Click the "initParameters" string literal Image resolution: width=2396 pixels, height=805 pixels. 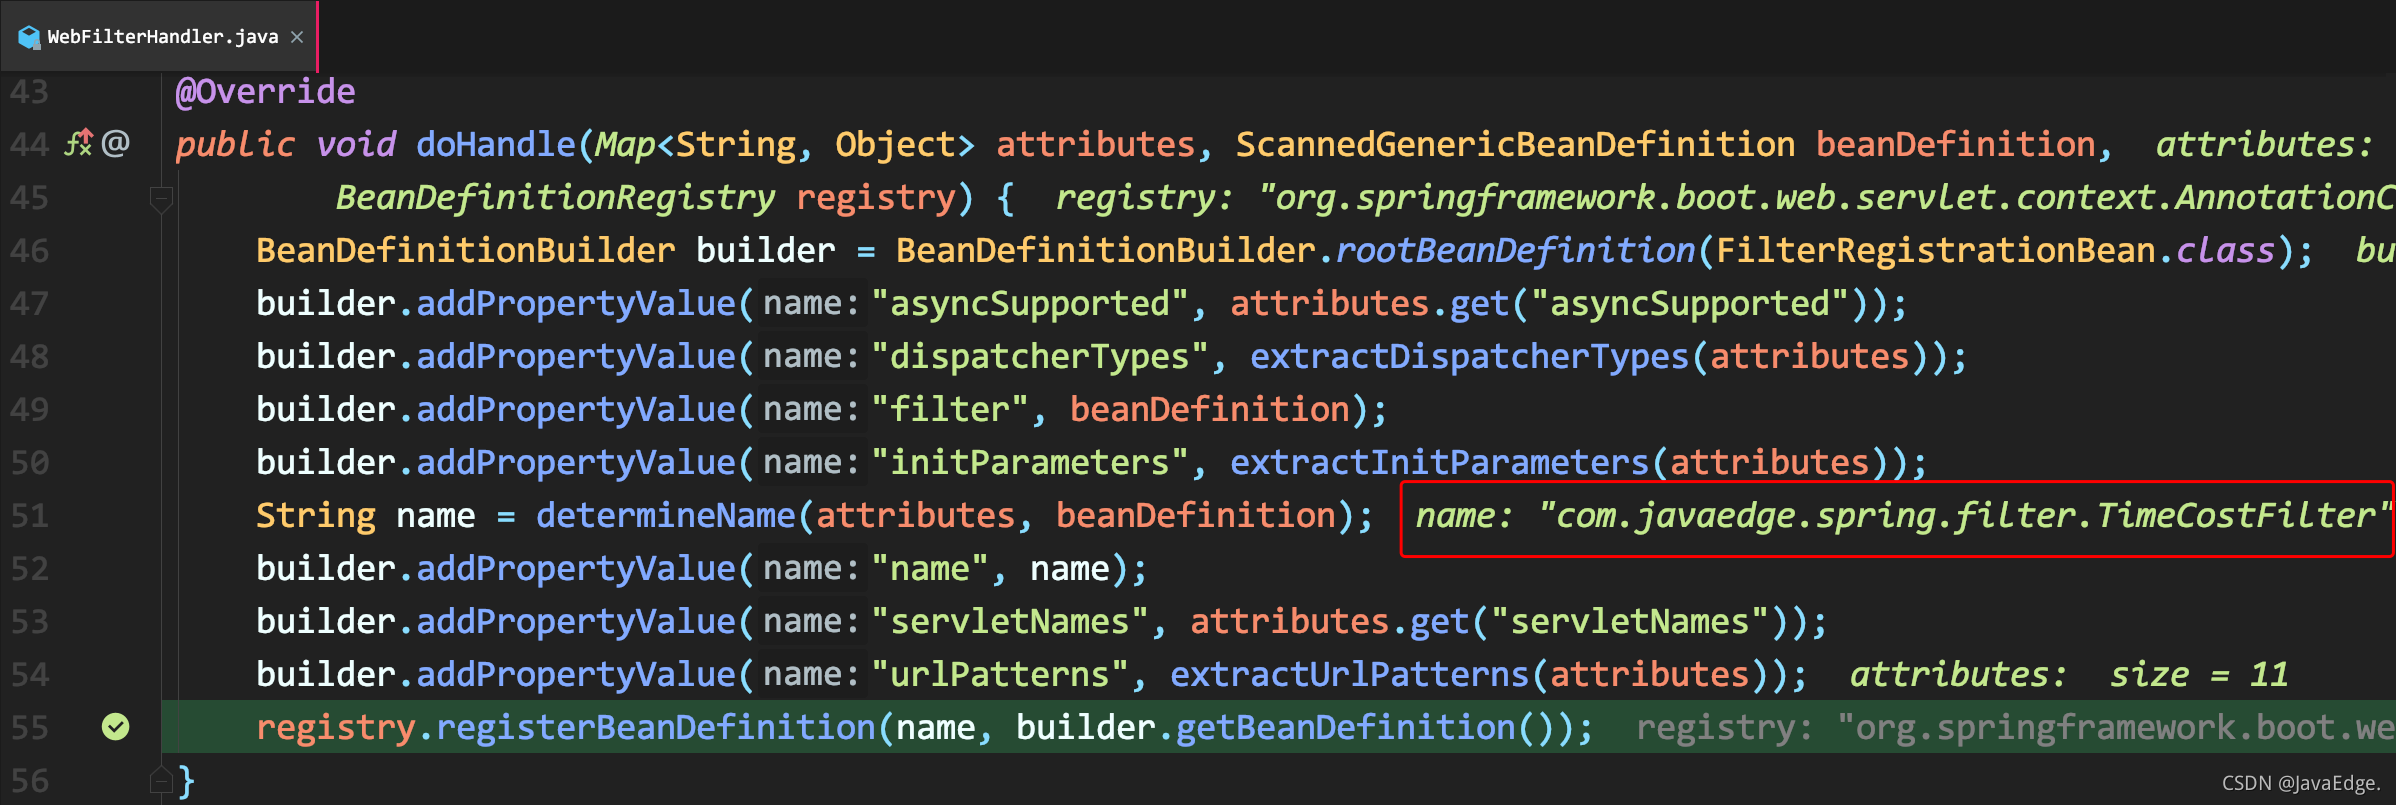1030,463
